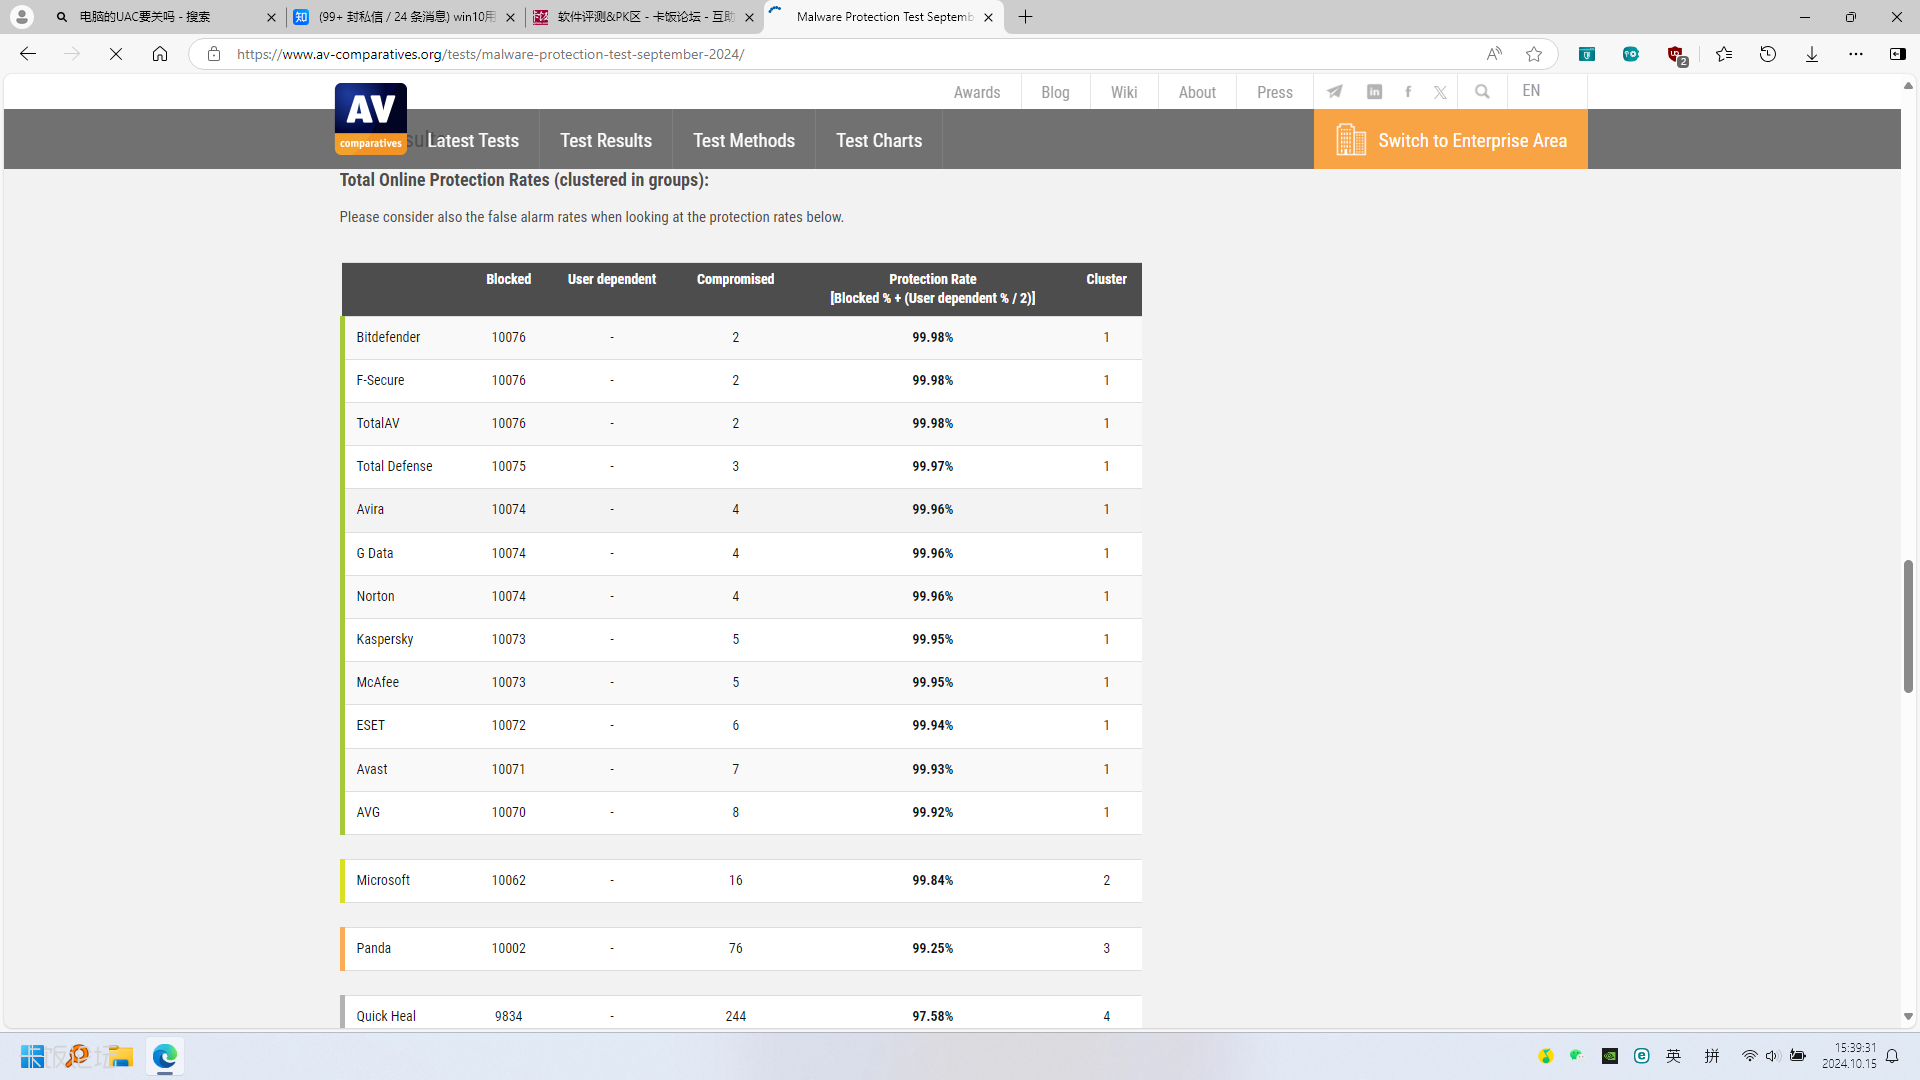This screenshot has width=1920, height=1080.
Task: Toggle the browser sidebar icon
Action: (1898, 54)
